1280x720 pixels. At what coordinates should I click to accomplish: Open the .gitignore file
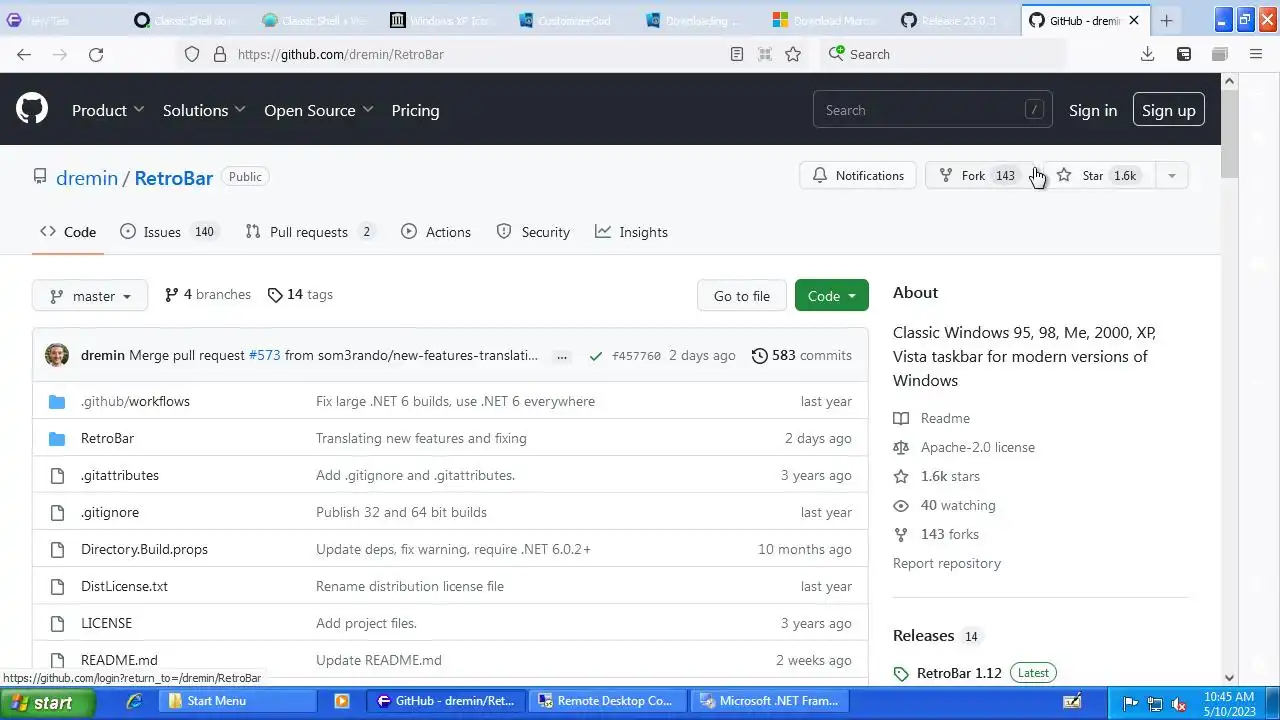(110, 512)
